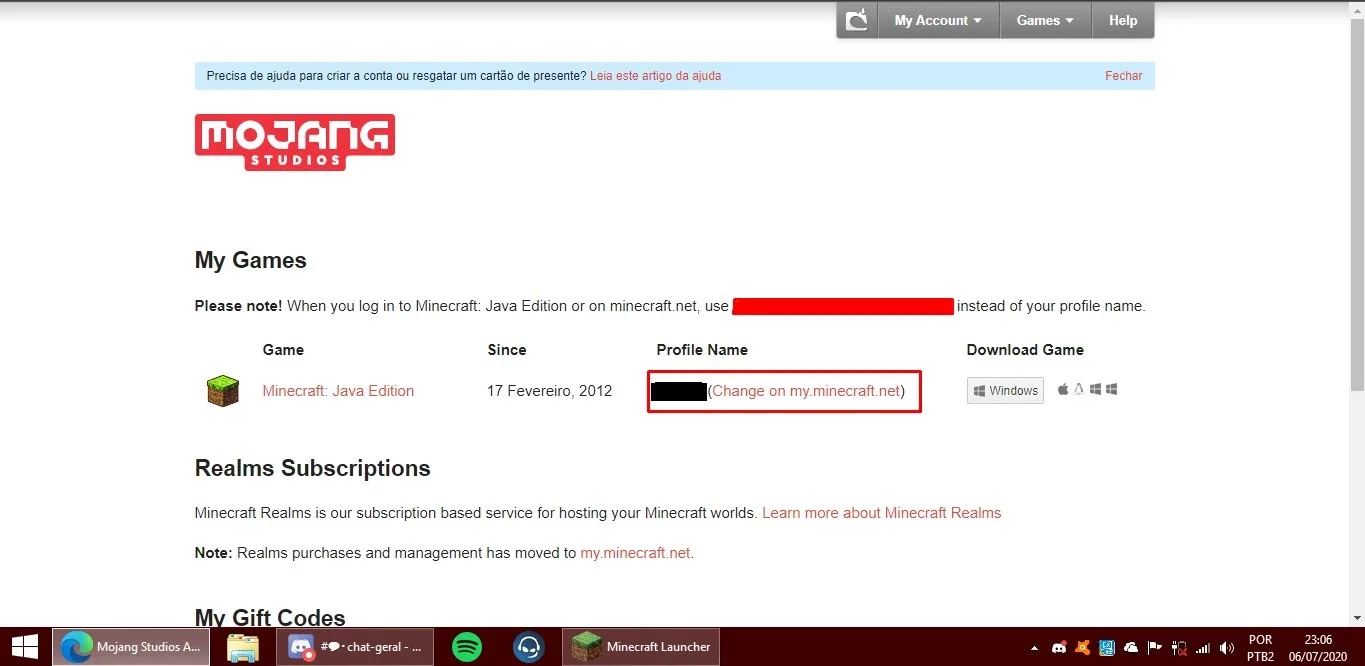
Task: Click the page vertical scrollbar thumb
Action: coord(1356,205)
